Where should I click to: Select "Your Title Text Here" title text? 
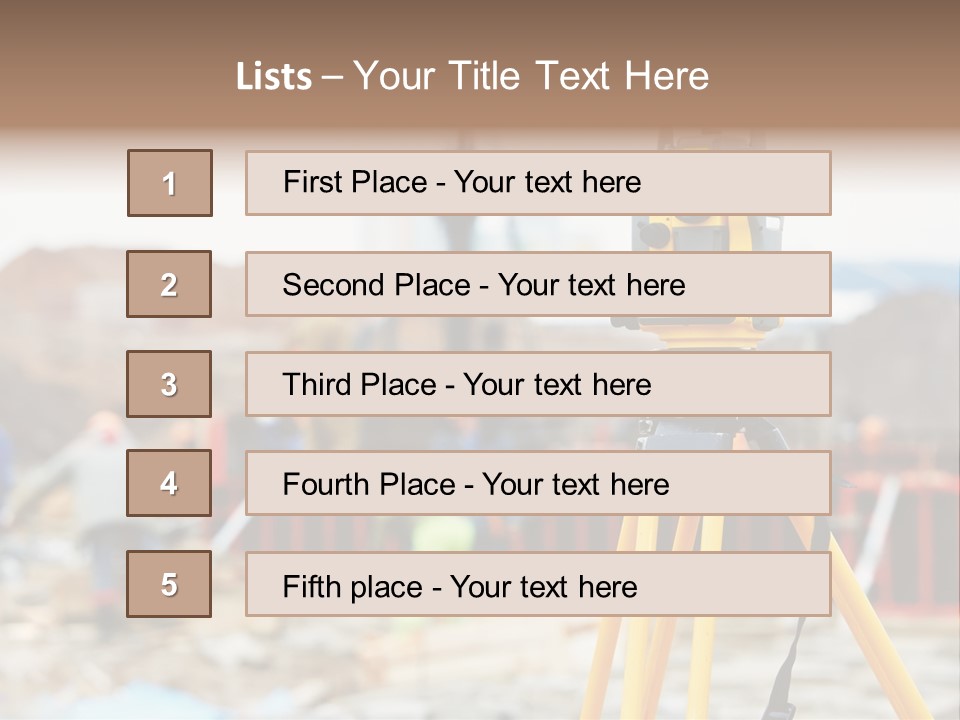click(531, 76)
